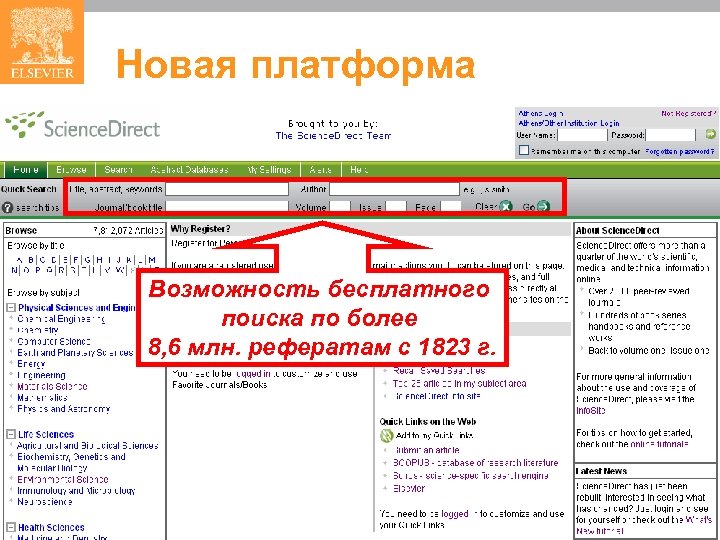Click the Issue field

point(395,207)
